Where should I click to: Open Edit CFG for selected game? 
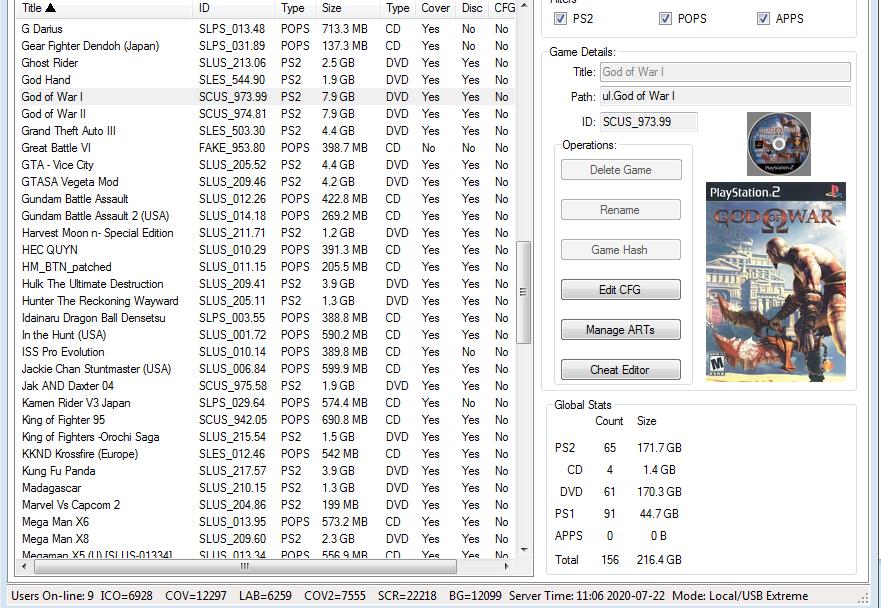pyautogui.click(x=621, y=289)
